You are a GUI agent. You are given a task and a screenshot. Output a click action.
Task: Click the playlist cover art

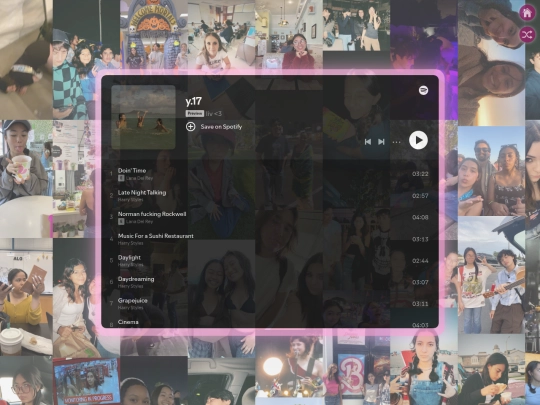coord(143,117)
